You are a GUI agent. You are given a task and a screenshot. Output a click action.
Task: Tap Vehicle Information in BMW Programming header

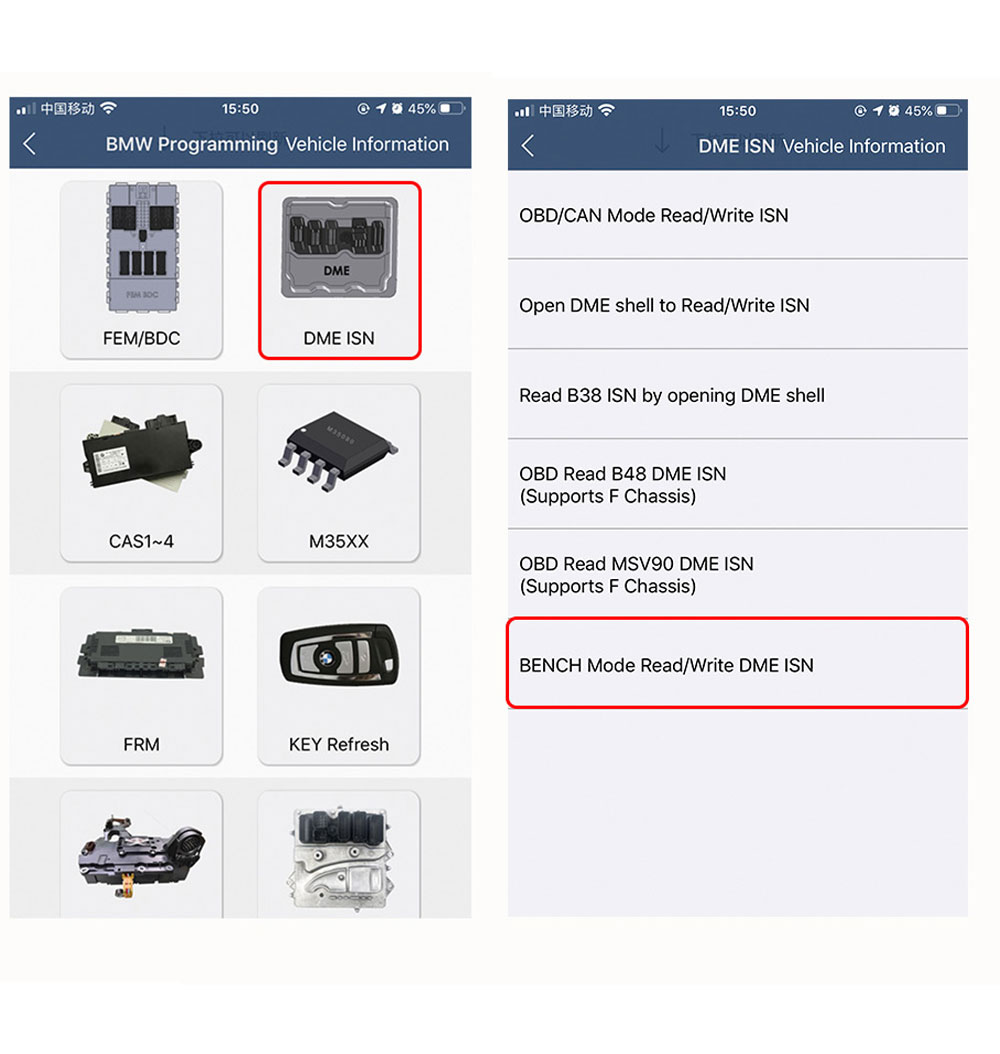click(x=367, y=144)
